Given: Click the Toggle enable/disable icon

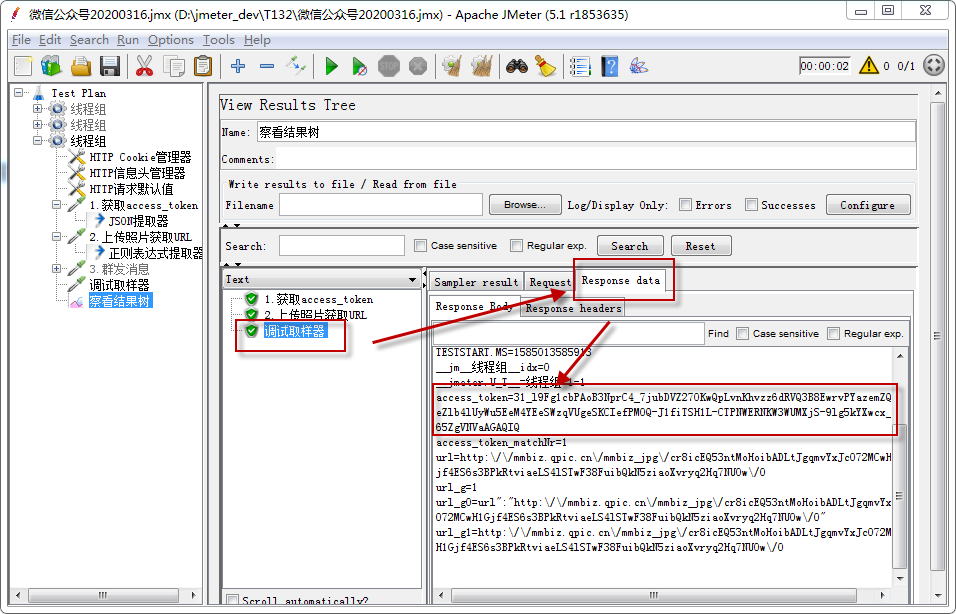Looking at the screenshot, I should [296, 66].
